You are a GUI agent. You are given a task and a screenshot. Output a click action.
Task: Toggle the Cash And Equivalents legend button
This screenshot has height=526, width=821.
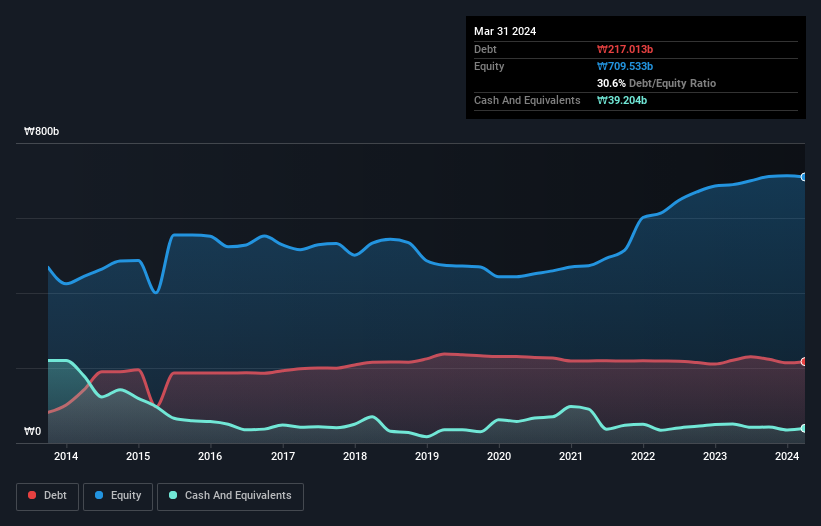coord(230,496)
